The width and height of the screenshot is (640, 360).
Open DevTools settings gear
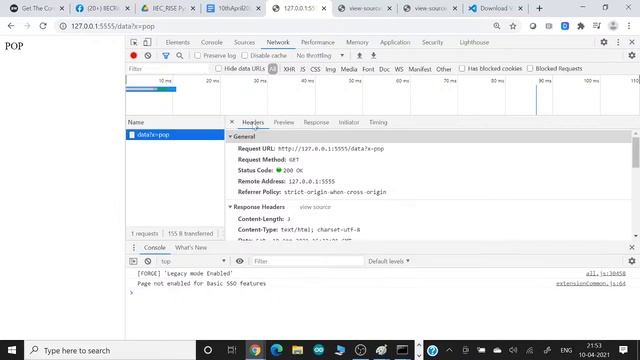click(x=604, y=42)
